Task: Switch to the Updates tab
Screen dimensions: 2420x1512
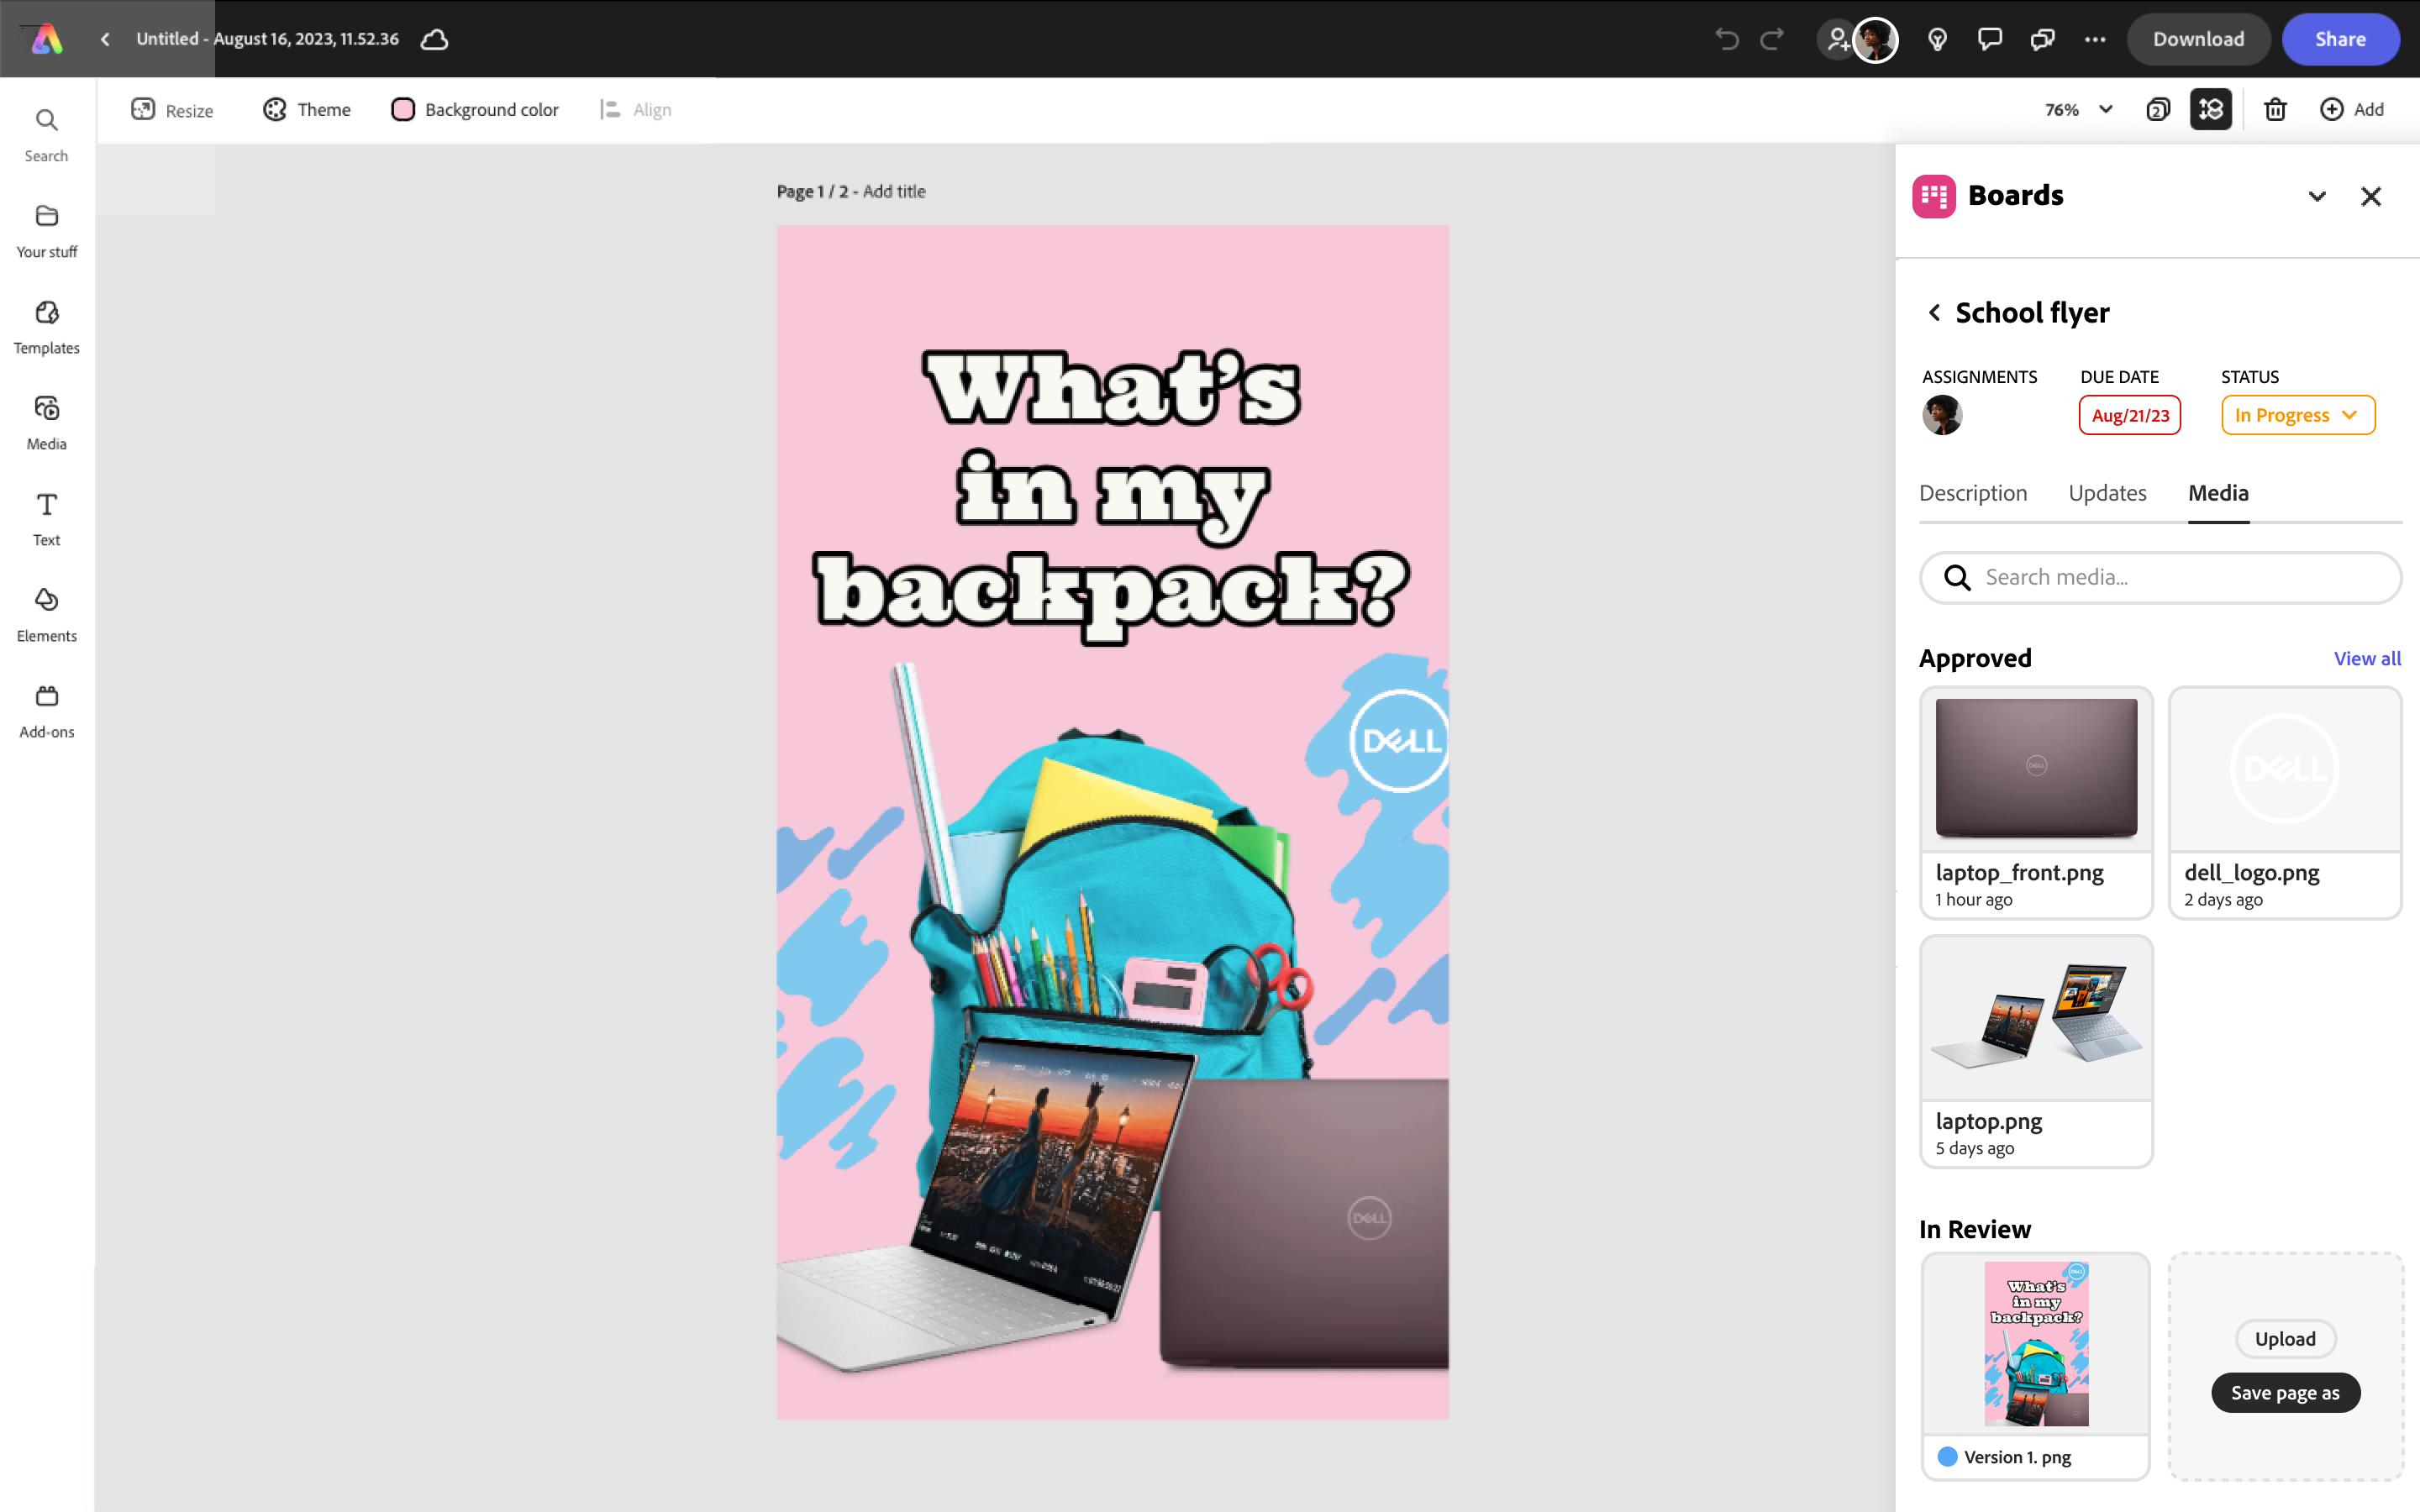Action: (2107, 493)
